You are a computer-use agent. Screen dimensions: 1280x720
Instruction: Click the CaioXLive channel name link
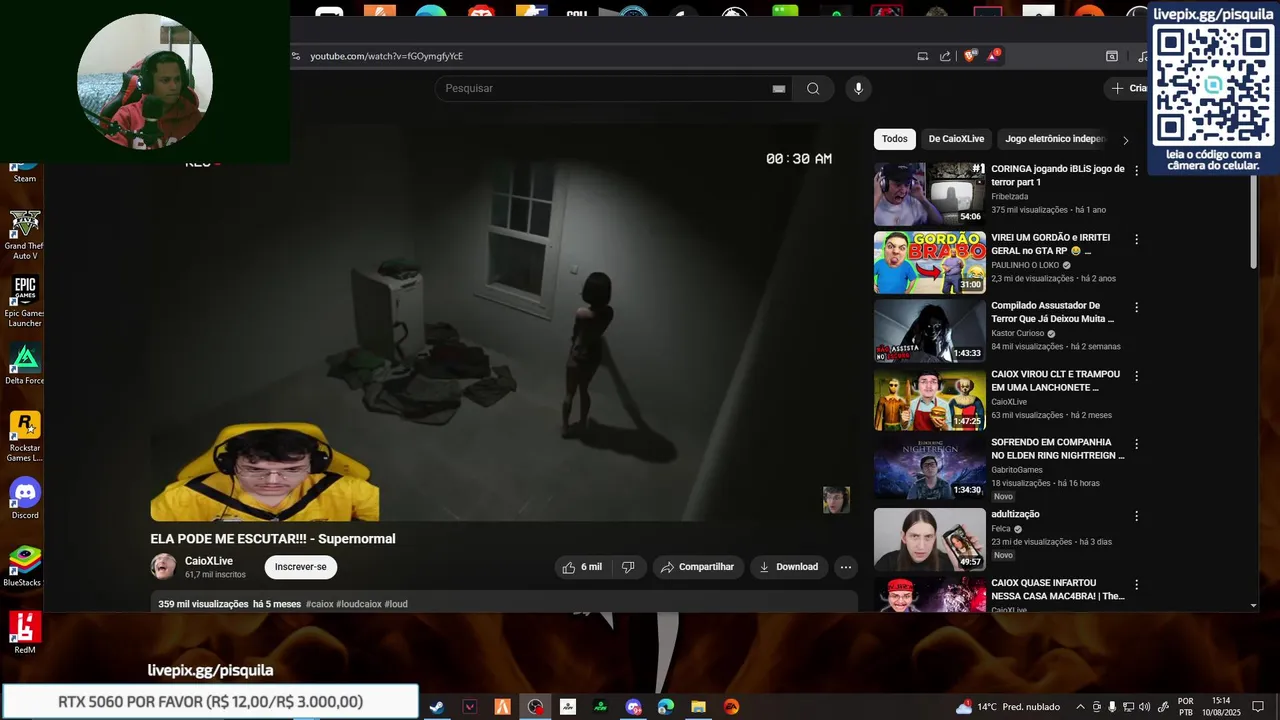[209, 561]
